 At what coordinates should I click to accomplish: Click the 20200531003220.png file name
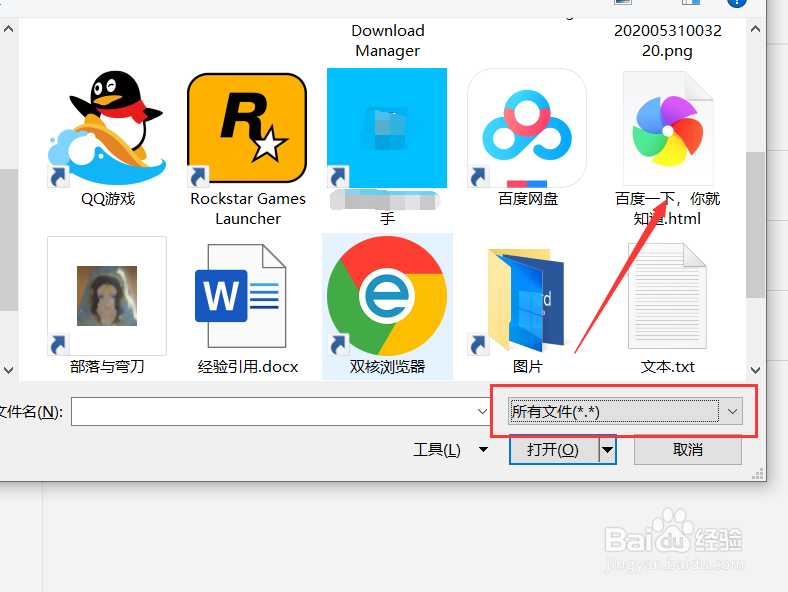coord(667,41)
